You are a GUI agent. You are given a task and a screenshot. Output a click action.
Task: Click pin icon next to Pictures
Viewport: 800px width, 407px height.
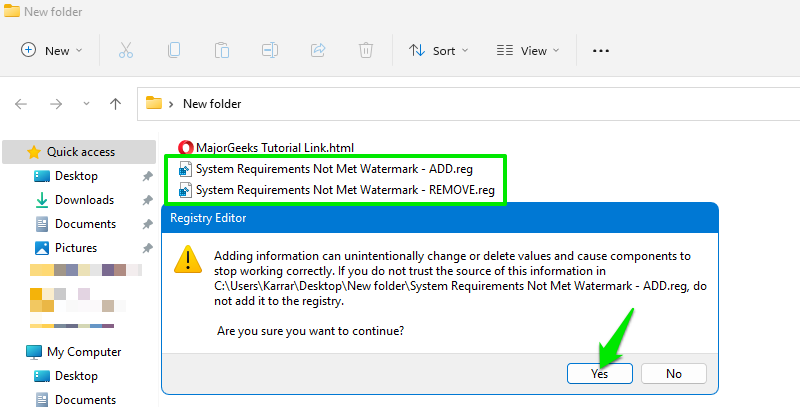(x=147, y=248)
